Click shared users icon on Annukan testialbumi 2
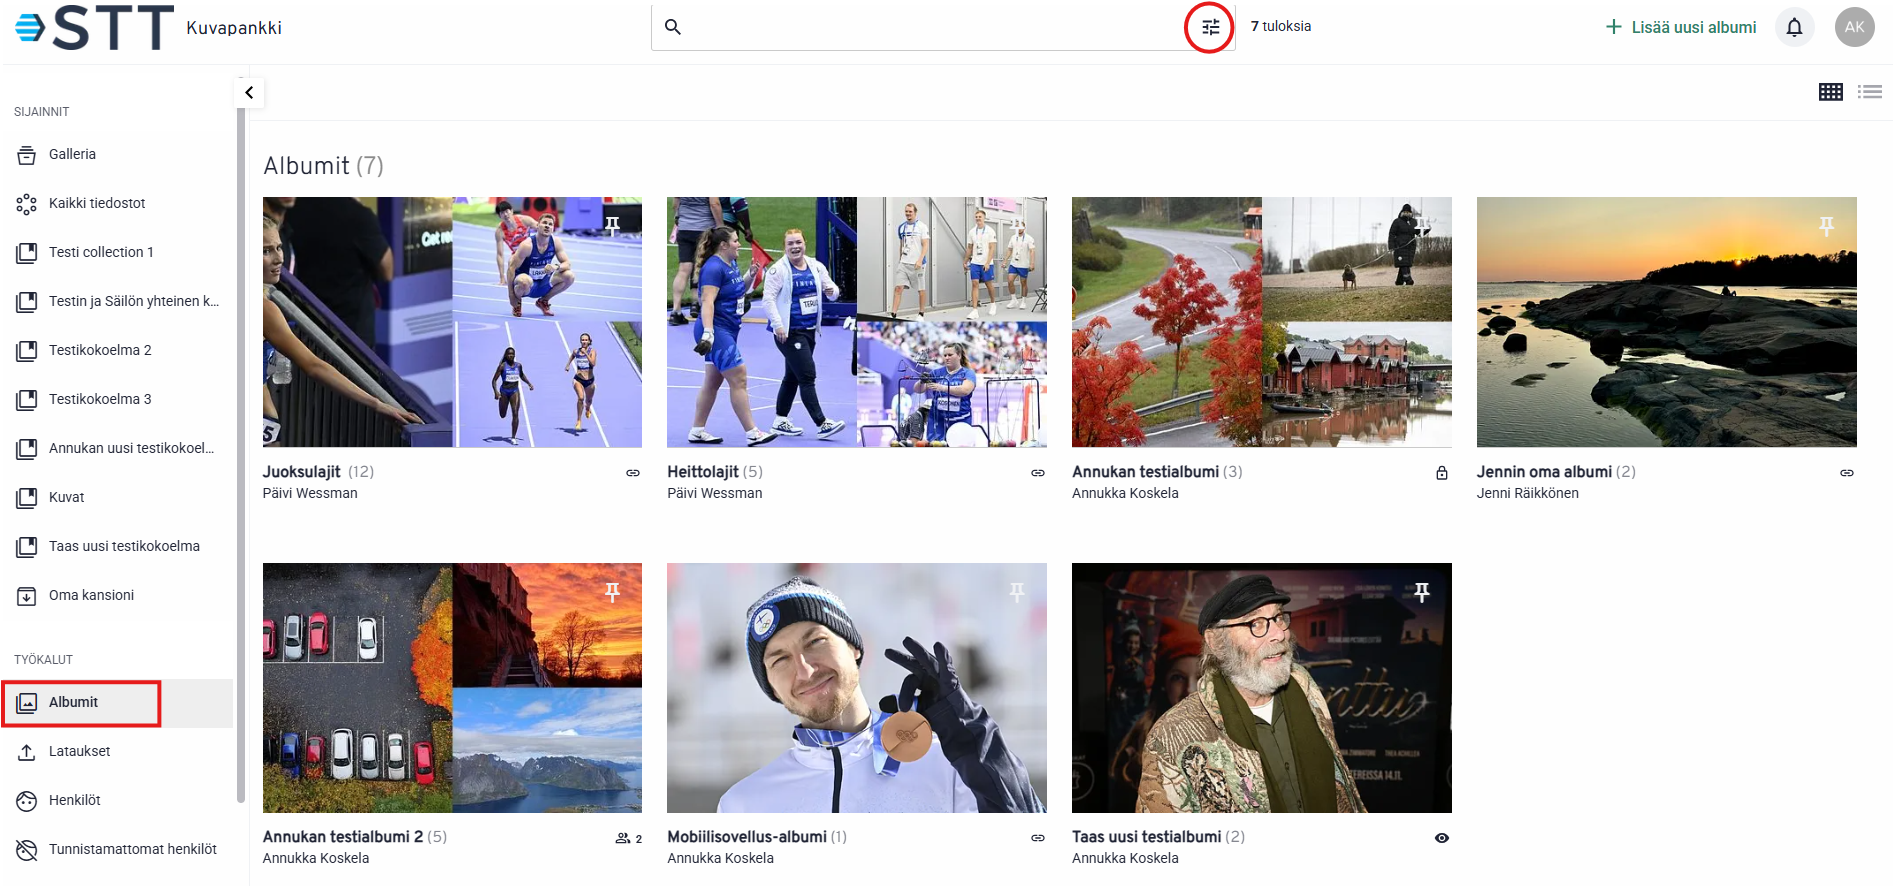This screenshot has height=886, width=1893. 628,838
